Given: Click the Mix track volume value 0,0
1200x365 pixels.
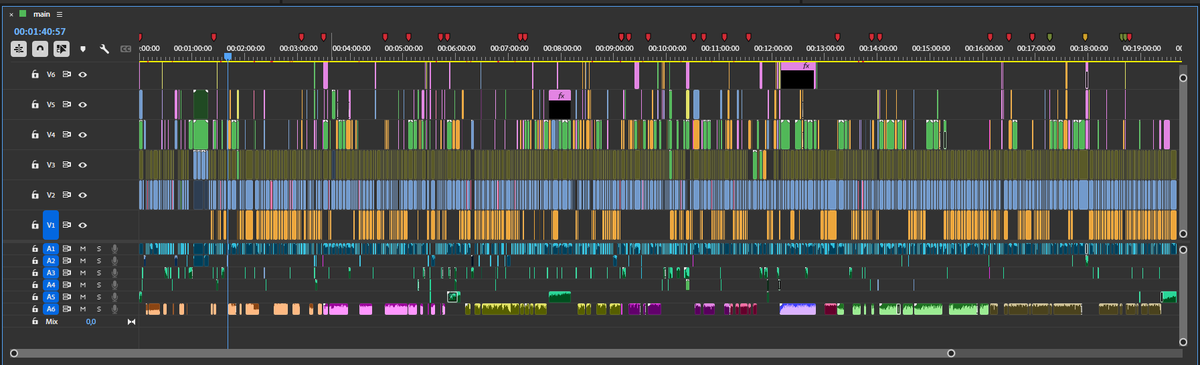Looking at the screenshot, I should pos(91,322).
